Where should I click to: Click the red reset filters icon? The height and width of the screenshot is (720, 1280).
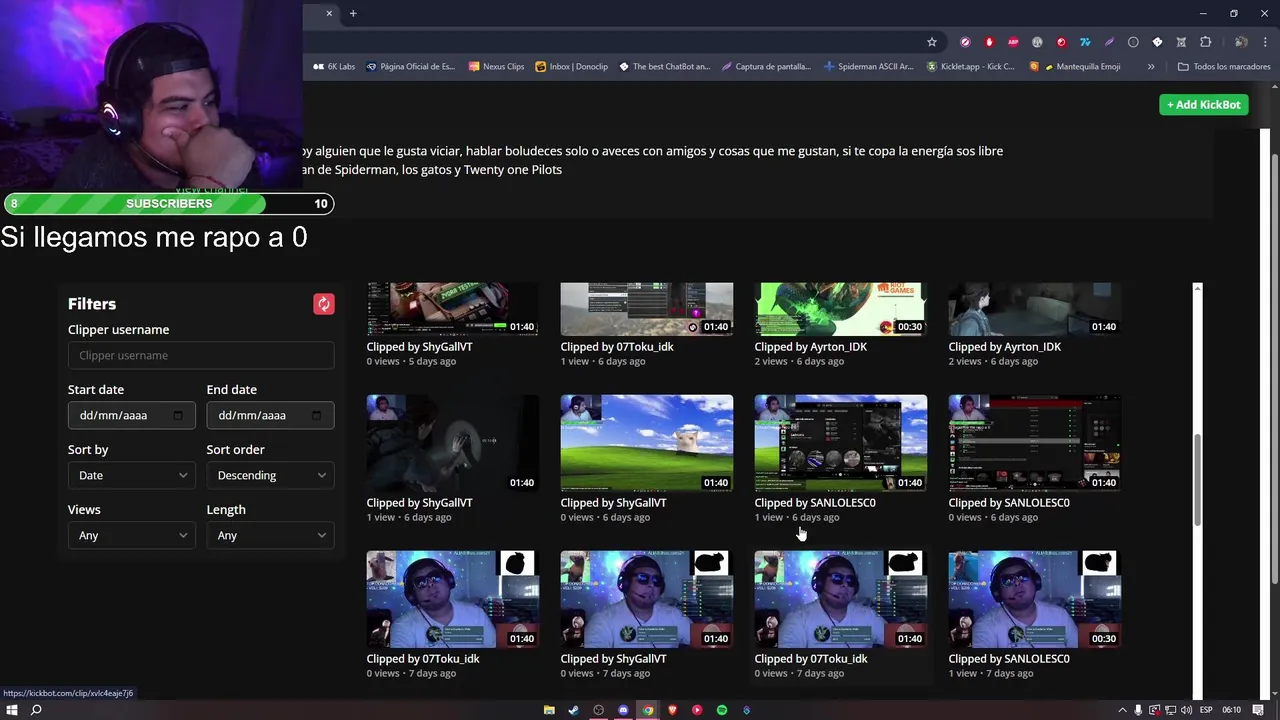[x=324, y=304]
